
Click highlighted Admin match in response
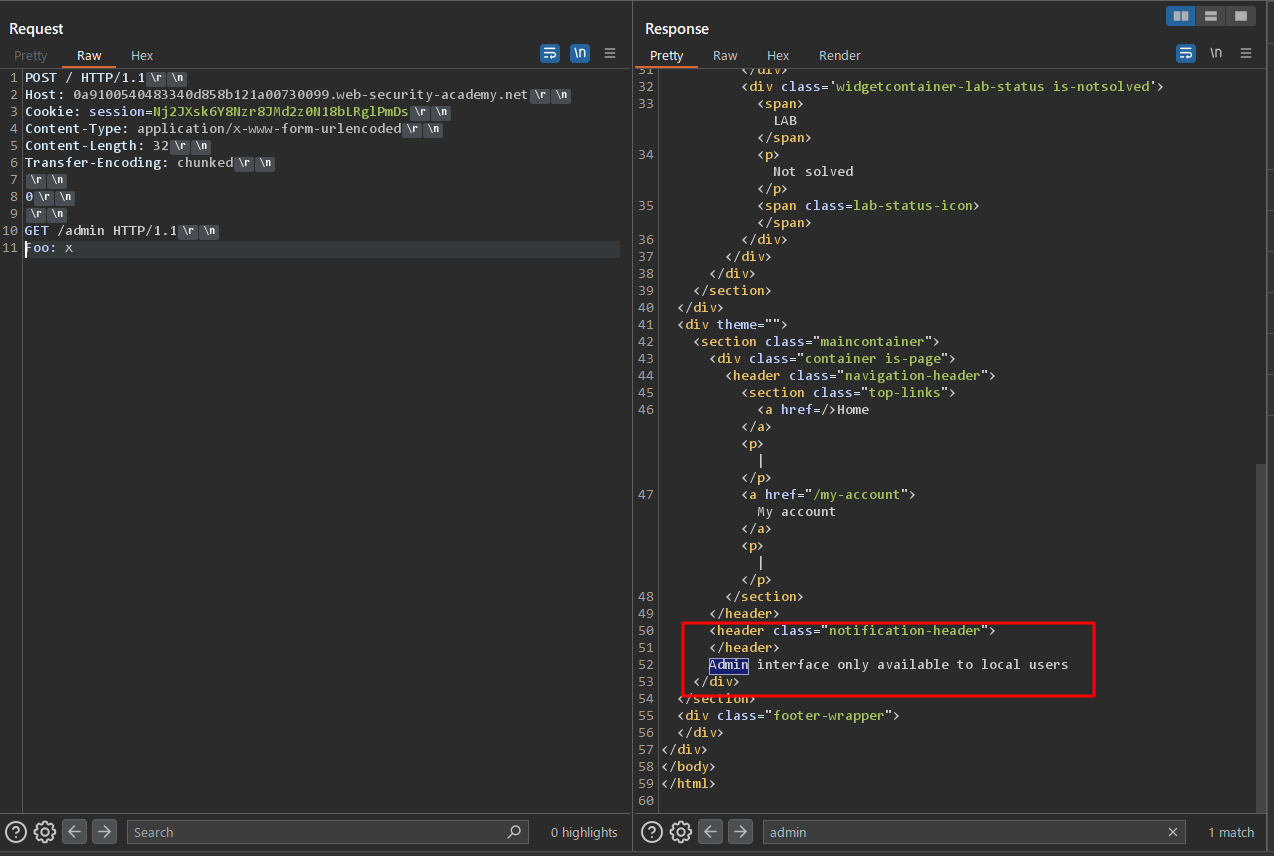pos(728,664)
